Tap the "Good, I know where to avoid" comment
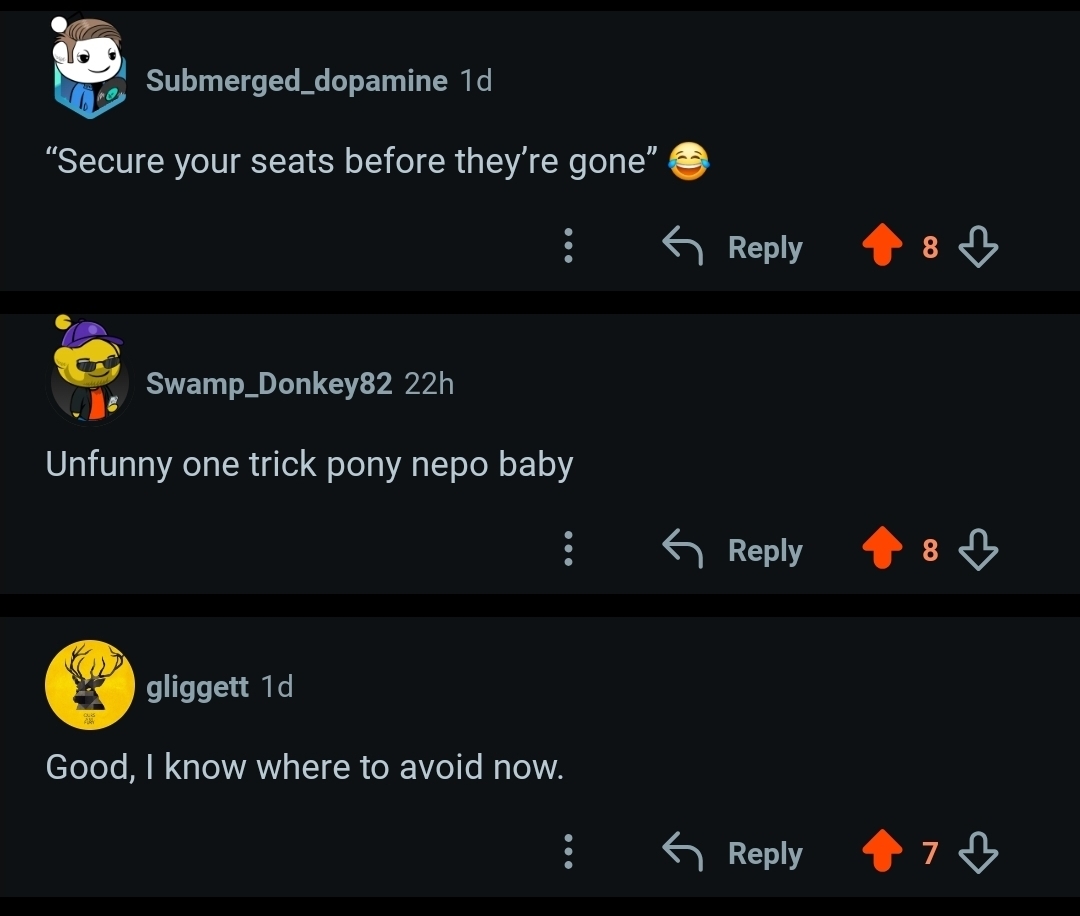 304,768
